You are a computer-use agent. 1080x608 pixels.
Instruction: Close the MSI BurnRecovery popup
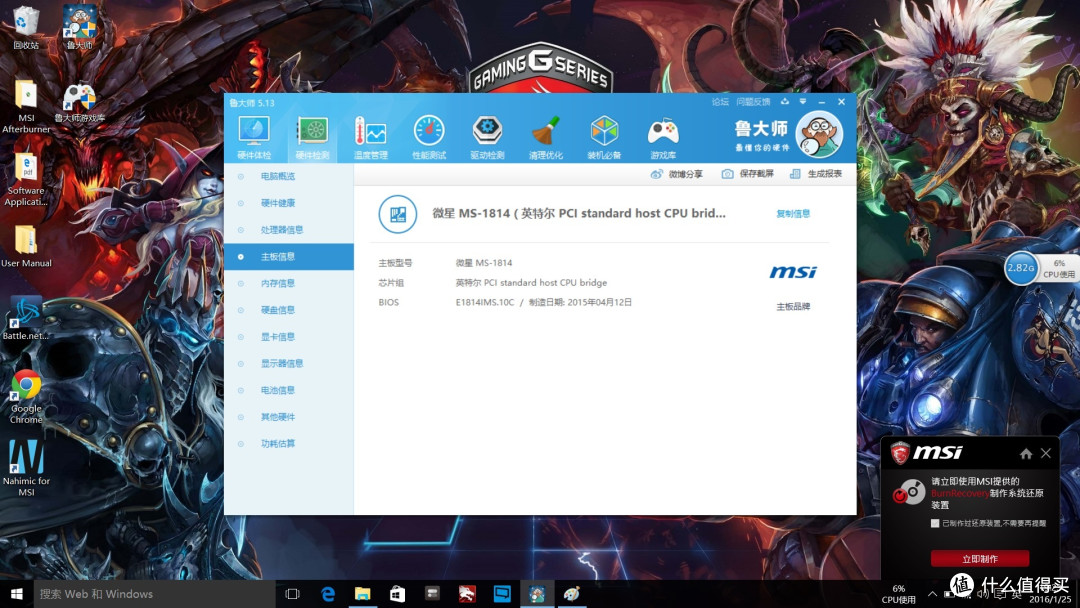pos(1046,453)
